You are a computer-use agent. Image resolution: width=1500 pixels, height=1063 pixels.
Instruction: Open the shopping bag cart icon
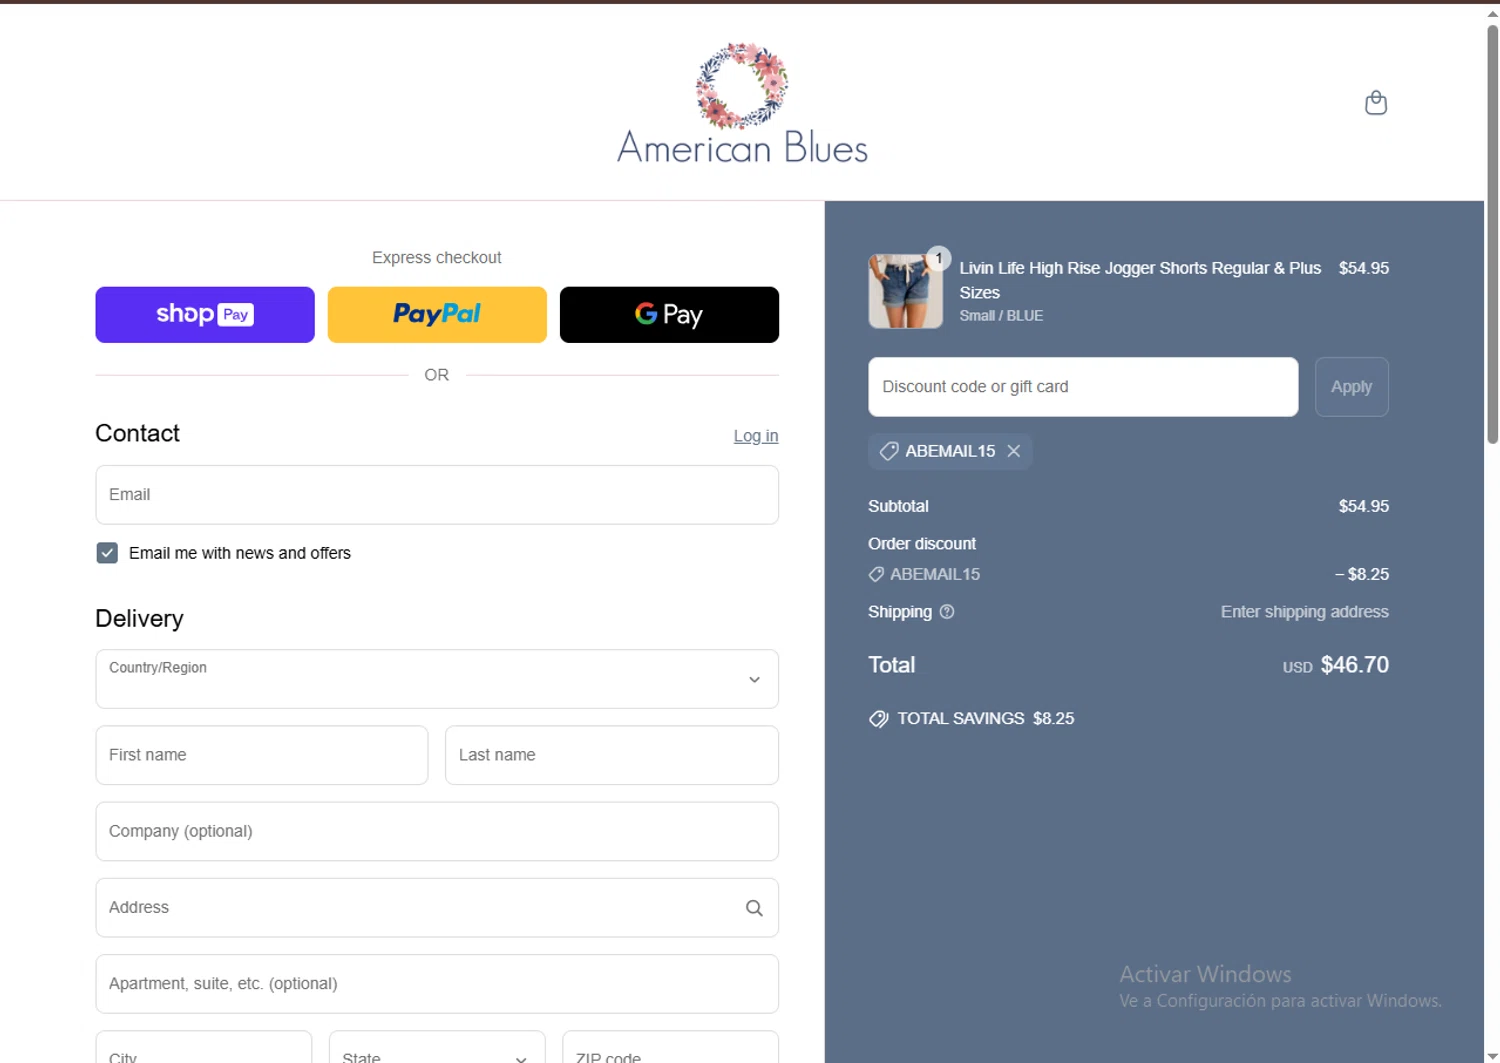pos(1376,103)
